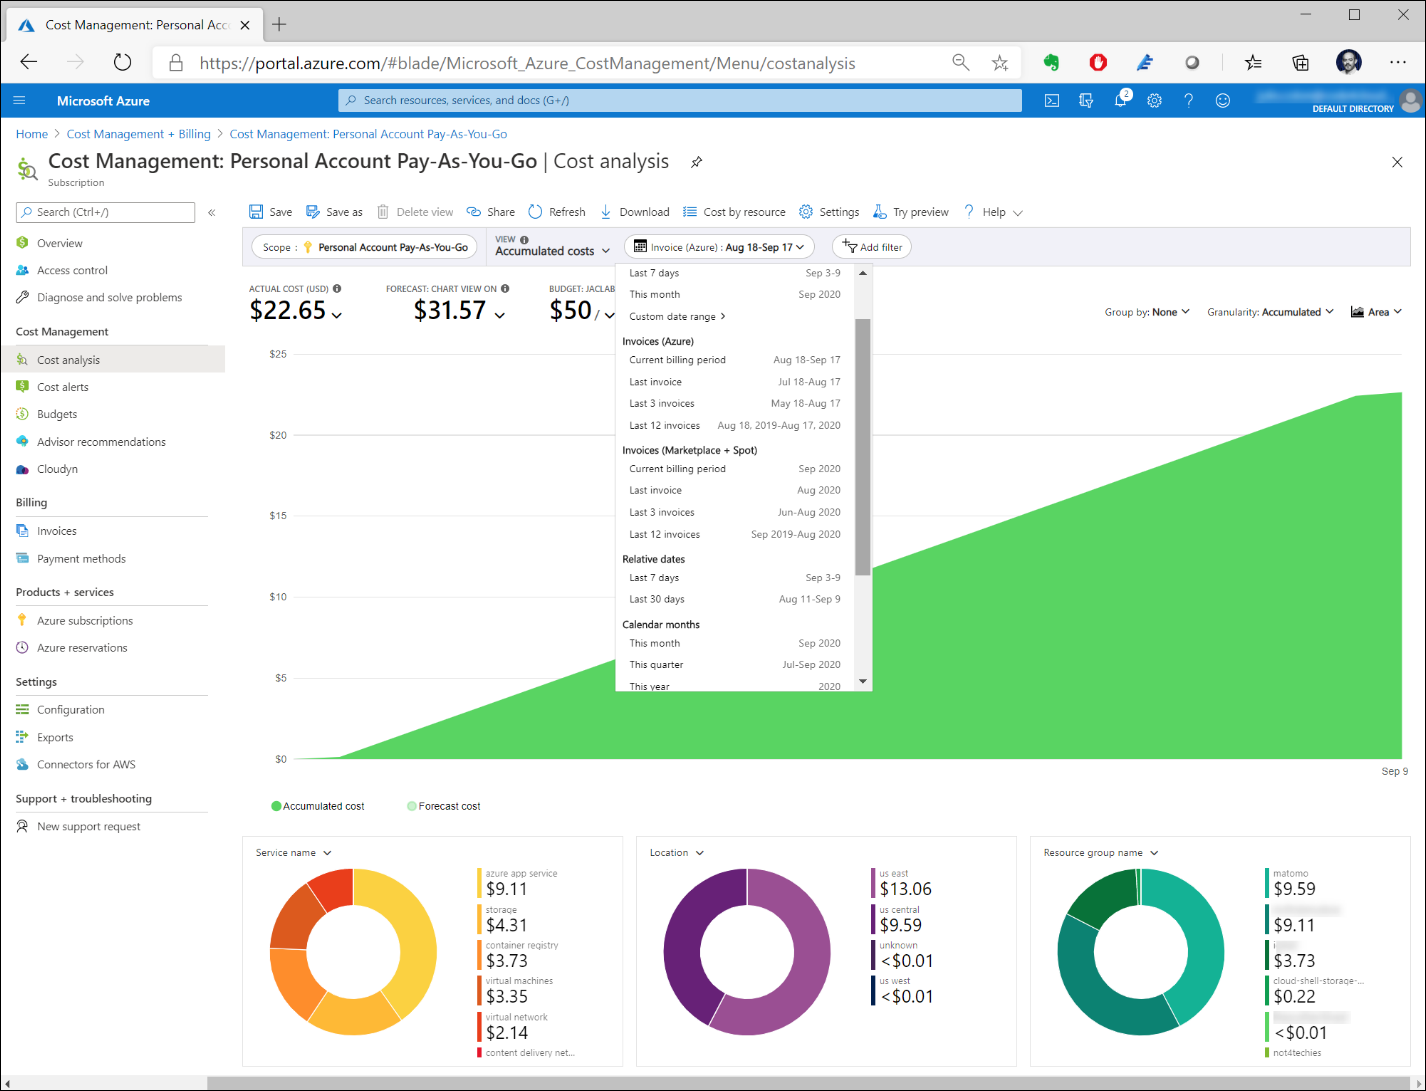Open the Accumulated costs view dropdown
This screenshot has width=1426, height=1091.
coord(552,251)
